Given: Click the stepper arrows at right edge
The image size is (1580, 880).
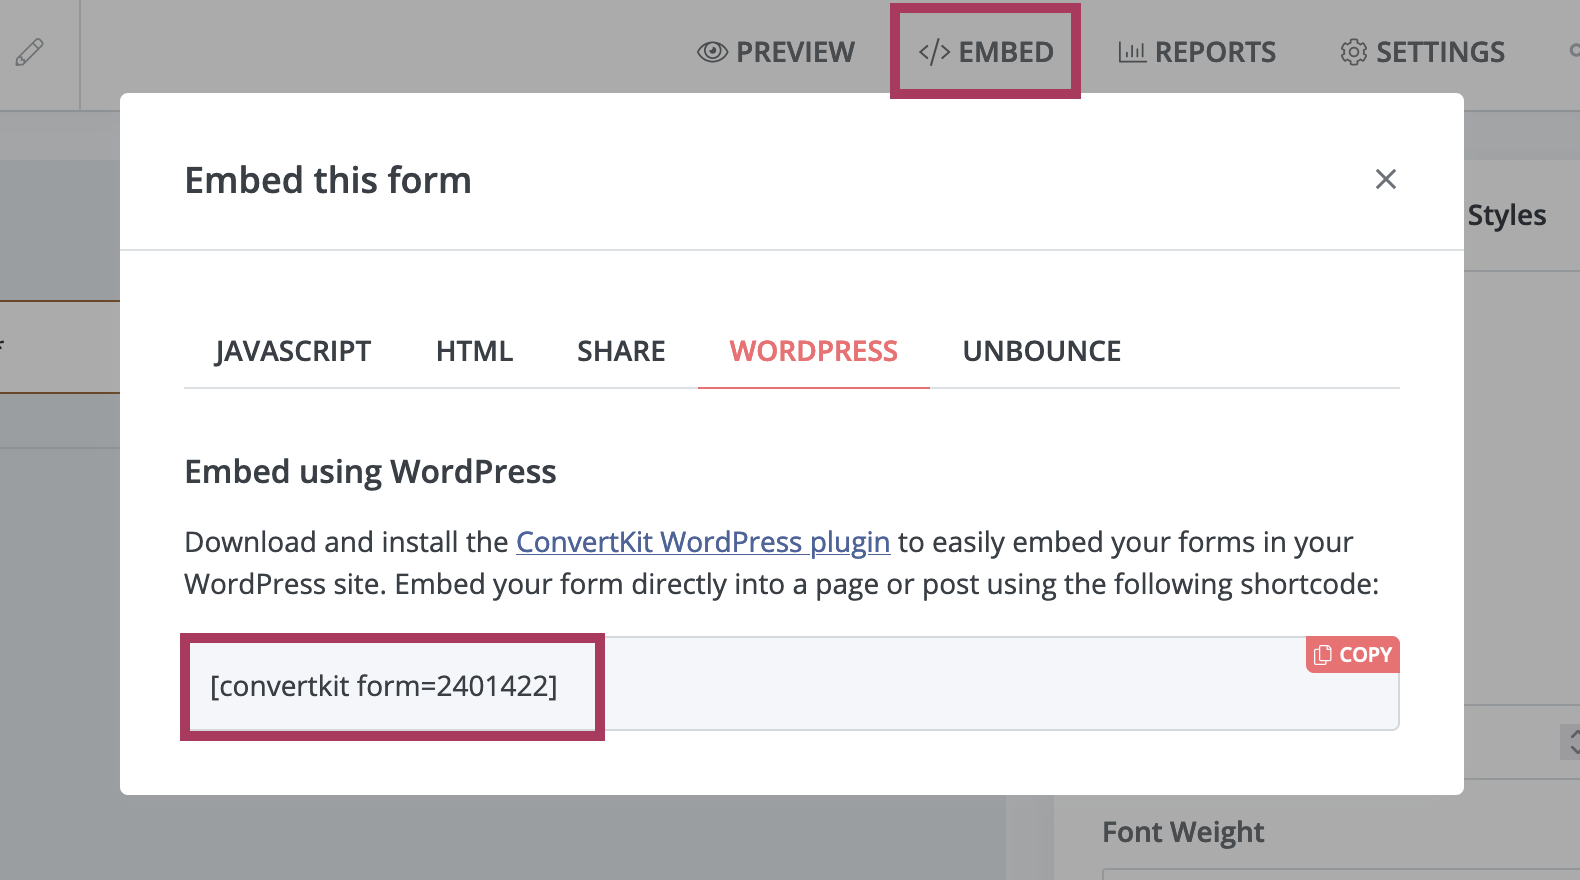Looking at the screenshot, I should 1572,742.
